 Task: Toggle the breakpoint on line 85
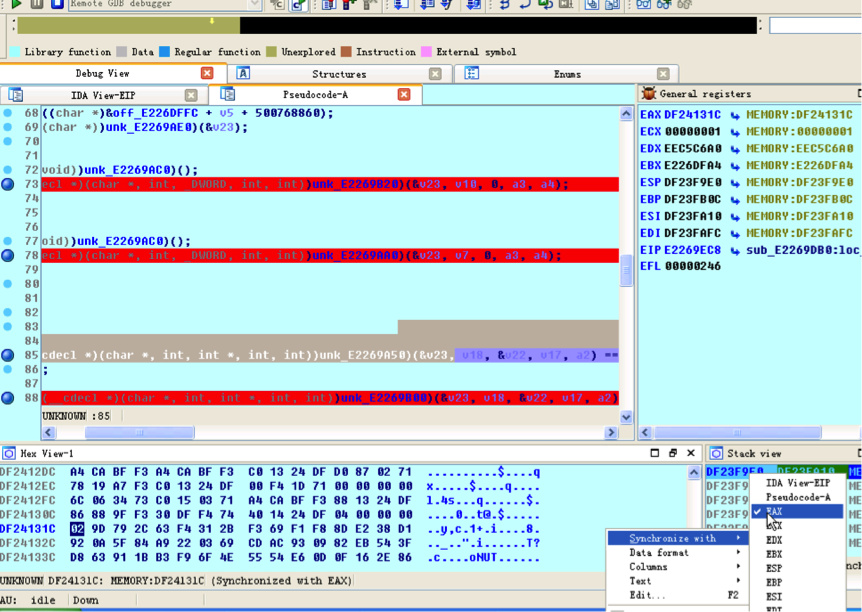(8, 355)
